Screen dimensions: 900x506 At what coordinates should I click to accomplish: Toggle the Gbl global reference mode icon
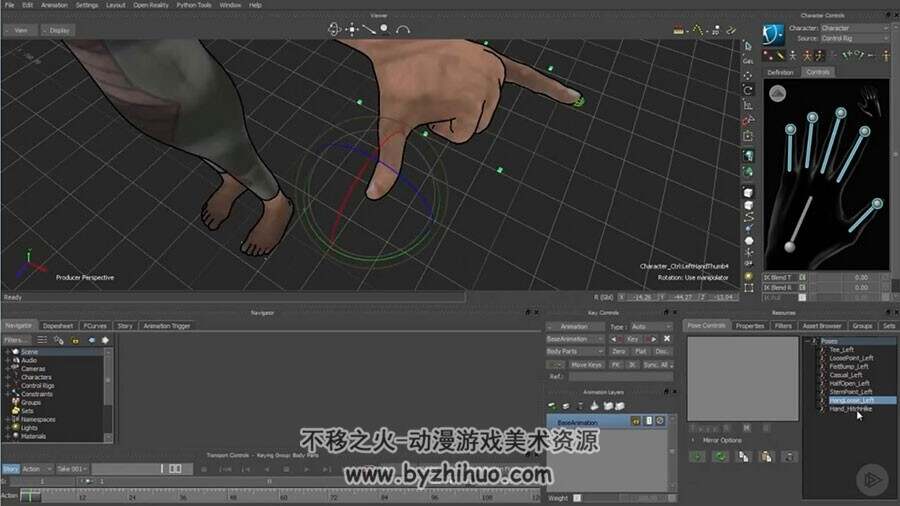coord(748,60)
